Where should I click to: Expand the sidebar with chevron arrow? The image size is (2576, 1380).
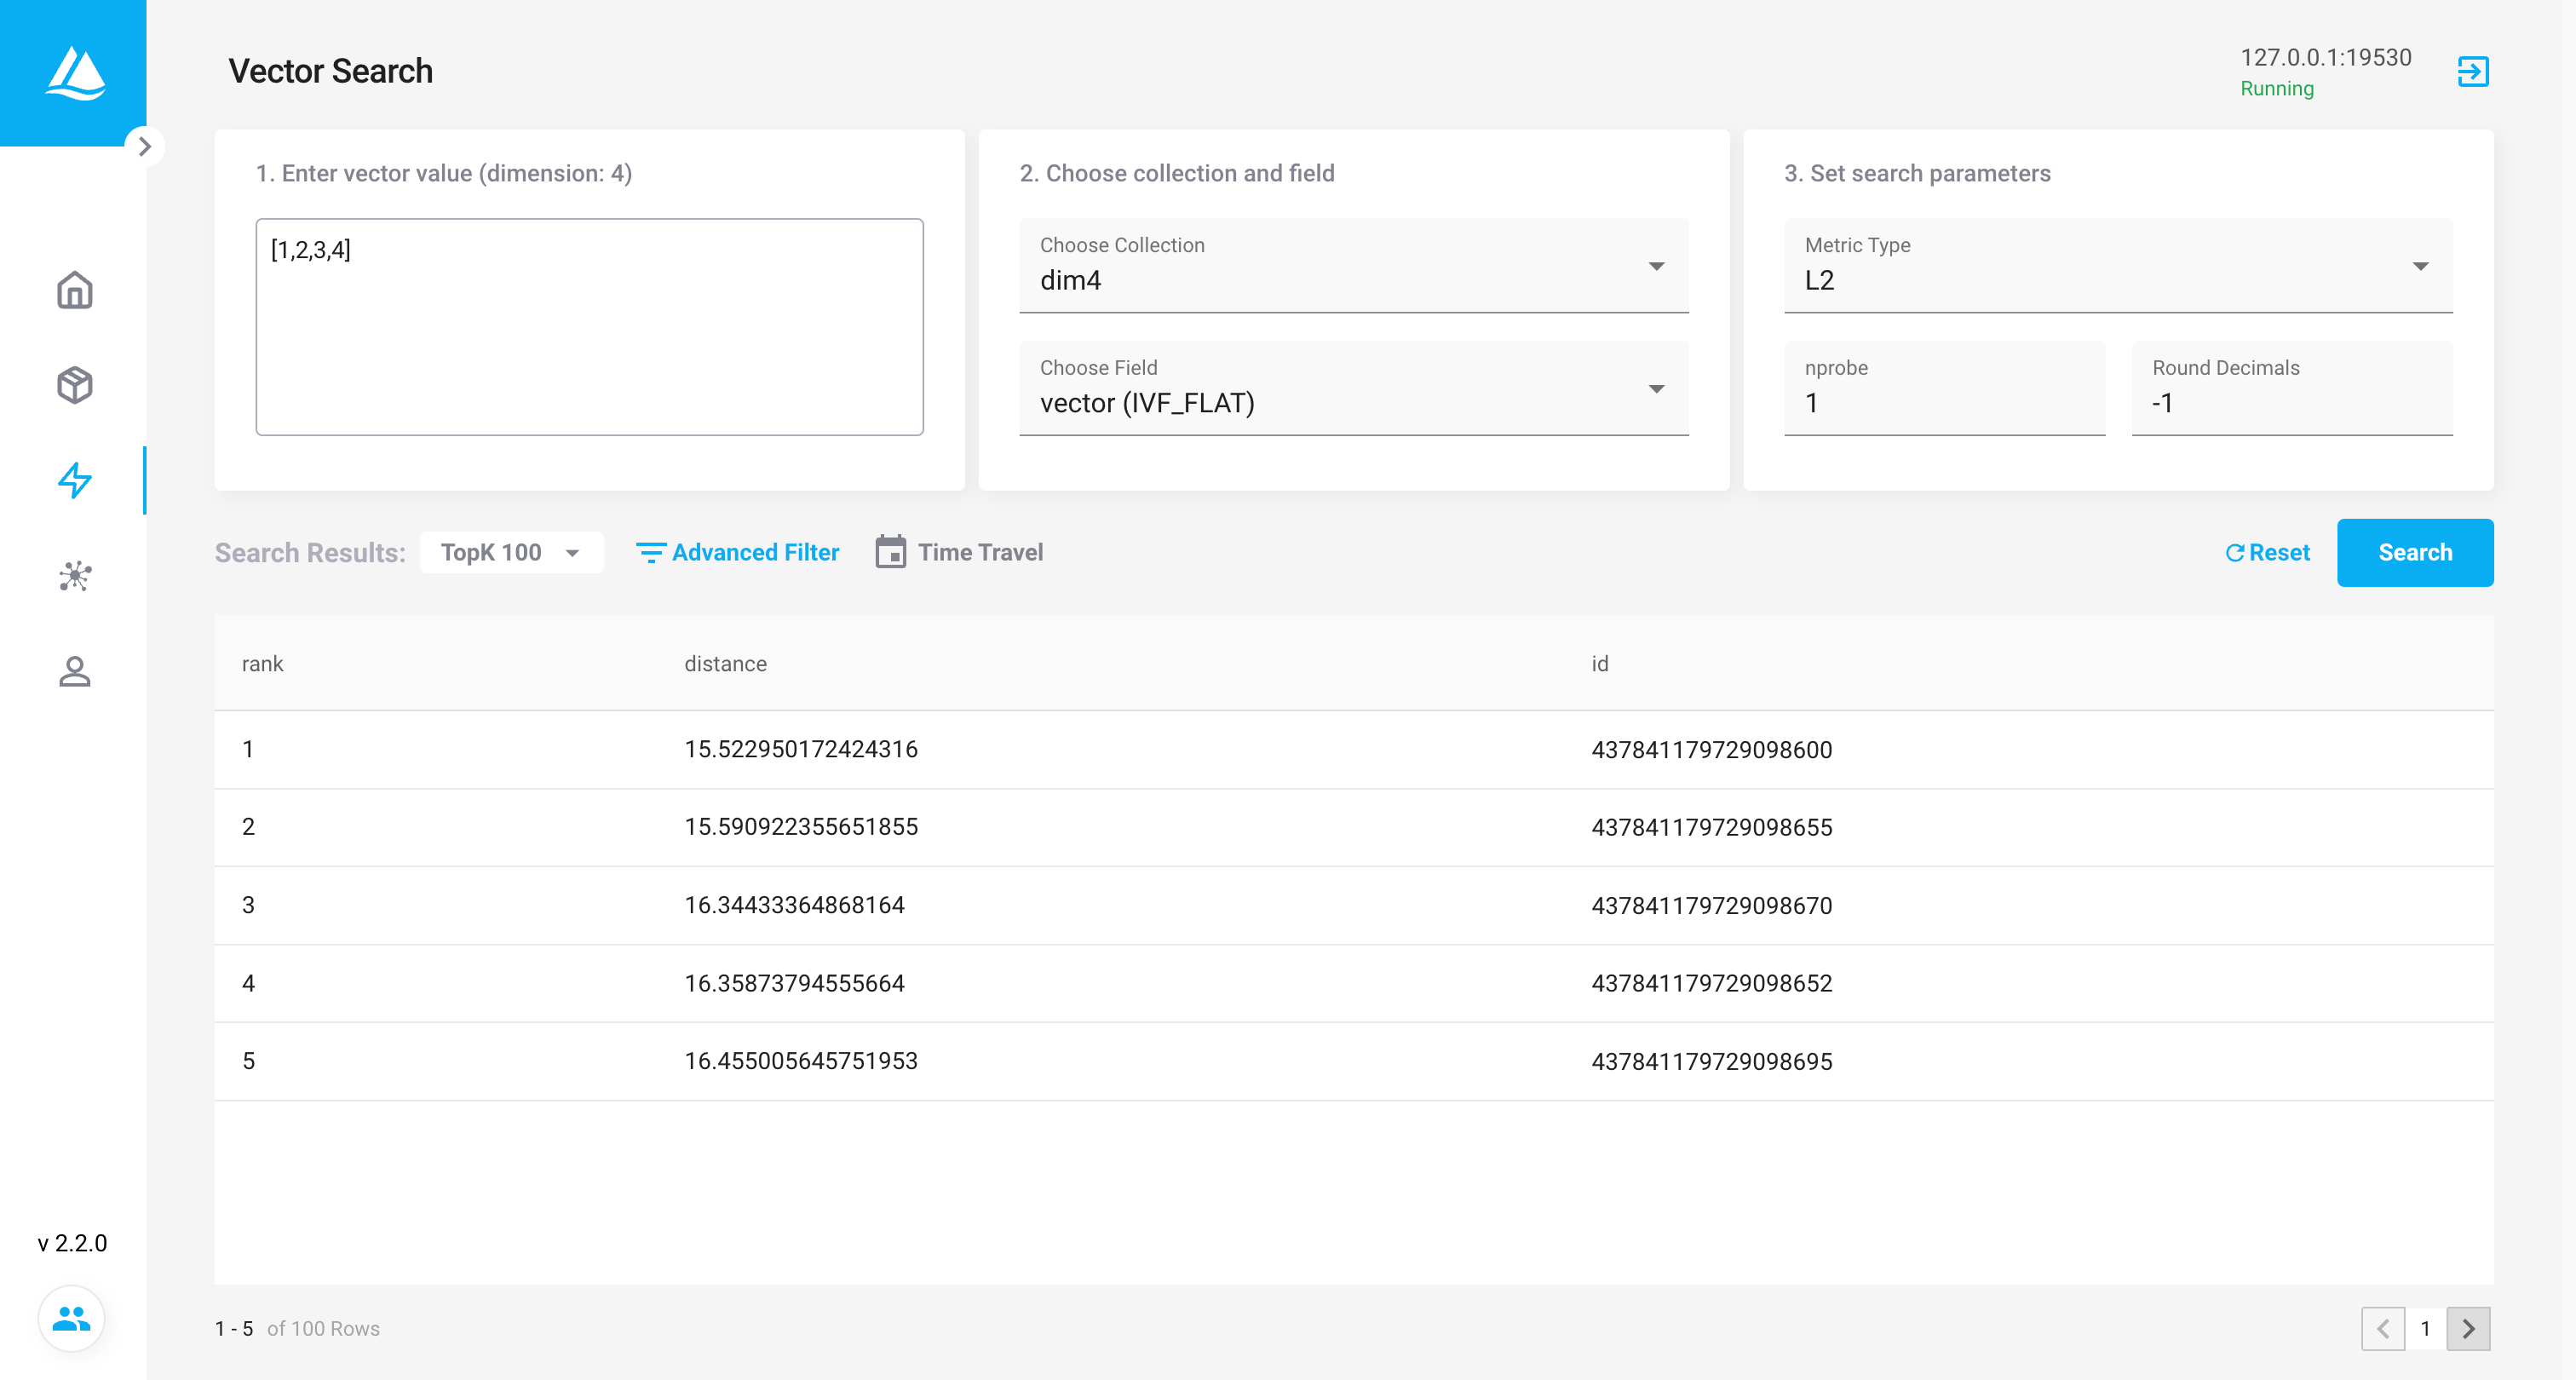145,147
